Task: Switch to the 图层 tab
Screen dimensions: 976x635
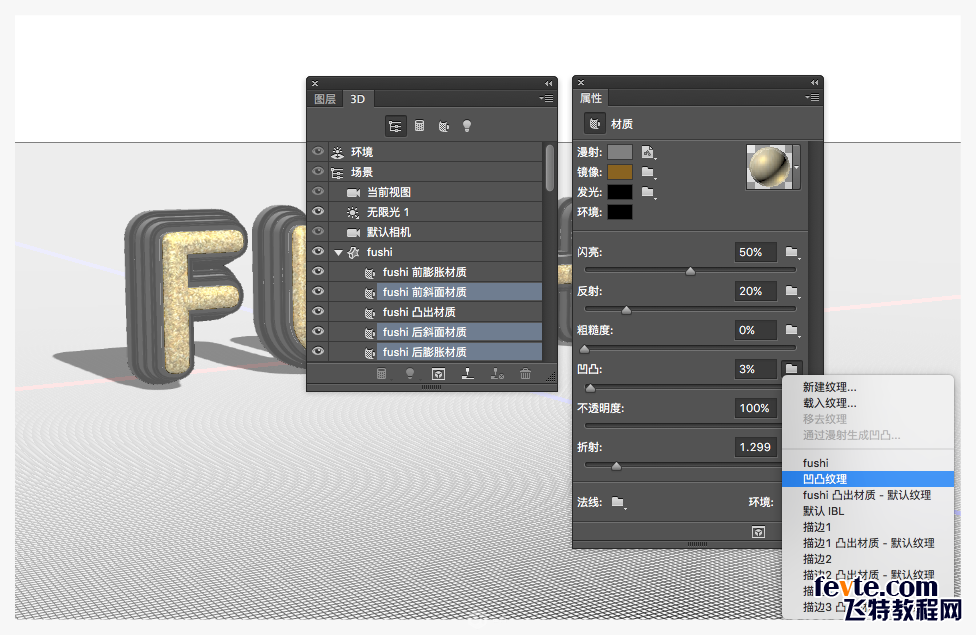Action: click(325, 99)
